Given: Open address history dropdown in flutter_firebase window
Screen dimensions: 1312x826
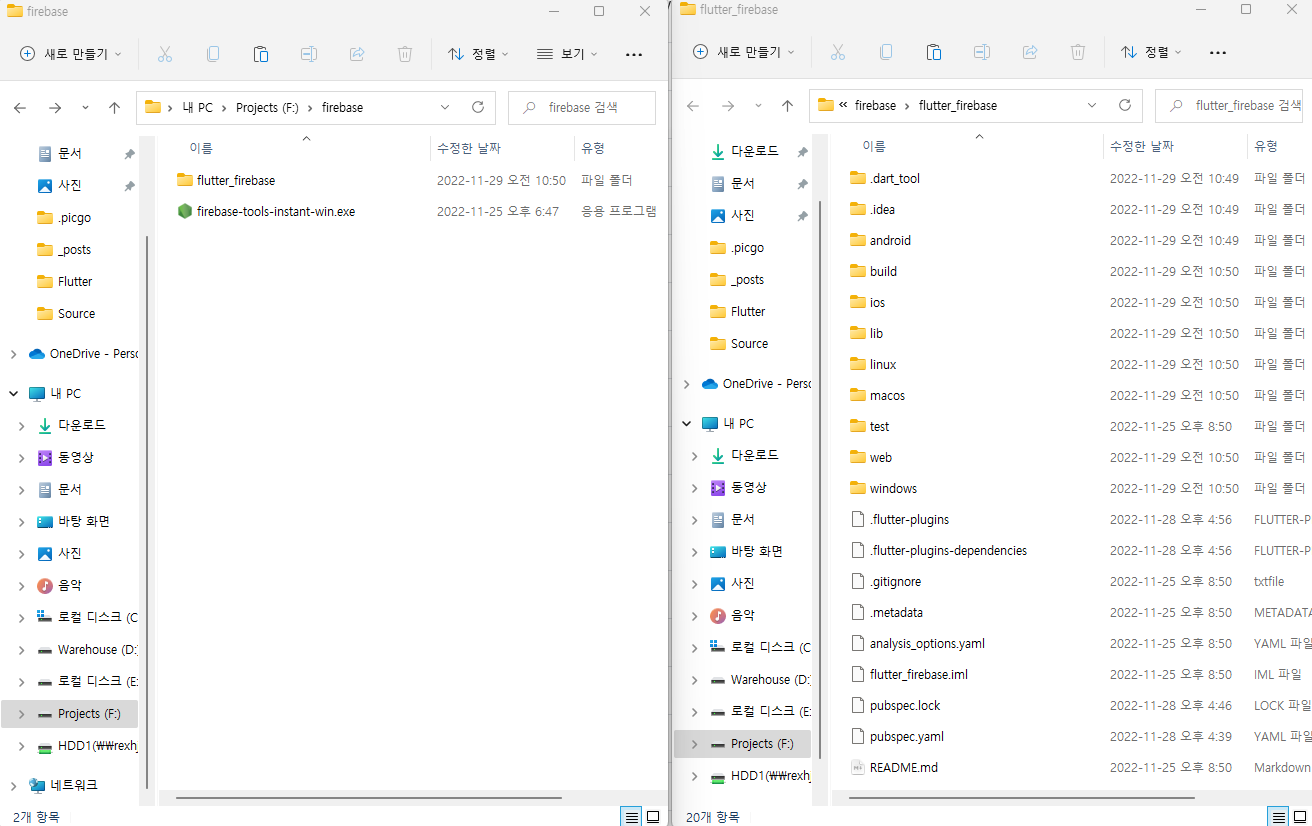Looking at the screenshot, I should [x=1092, y=105].
